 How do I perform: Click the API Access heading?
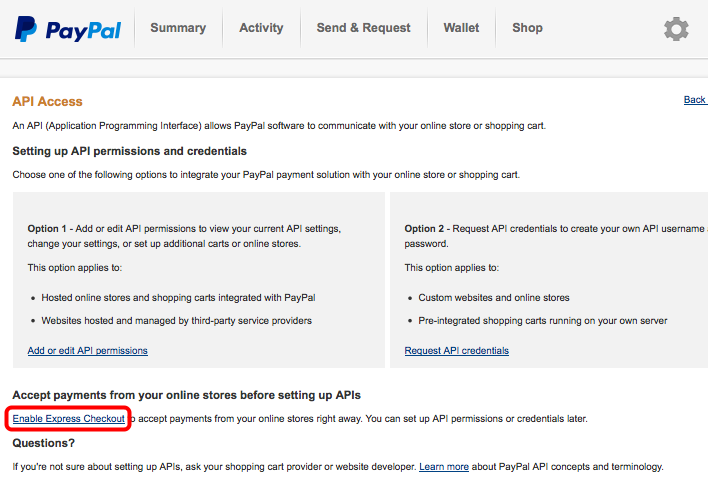coord(47,102)
